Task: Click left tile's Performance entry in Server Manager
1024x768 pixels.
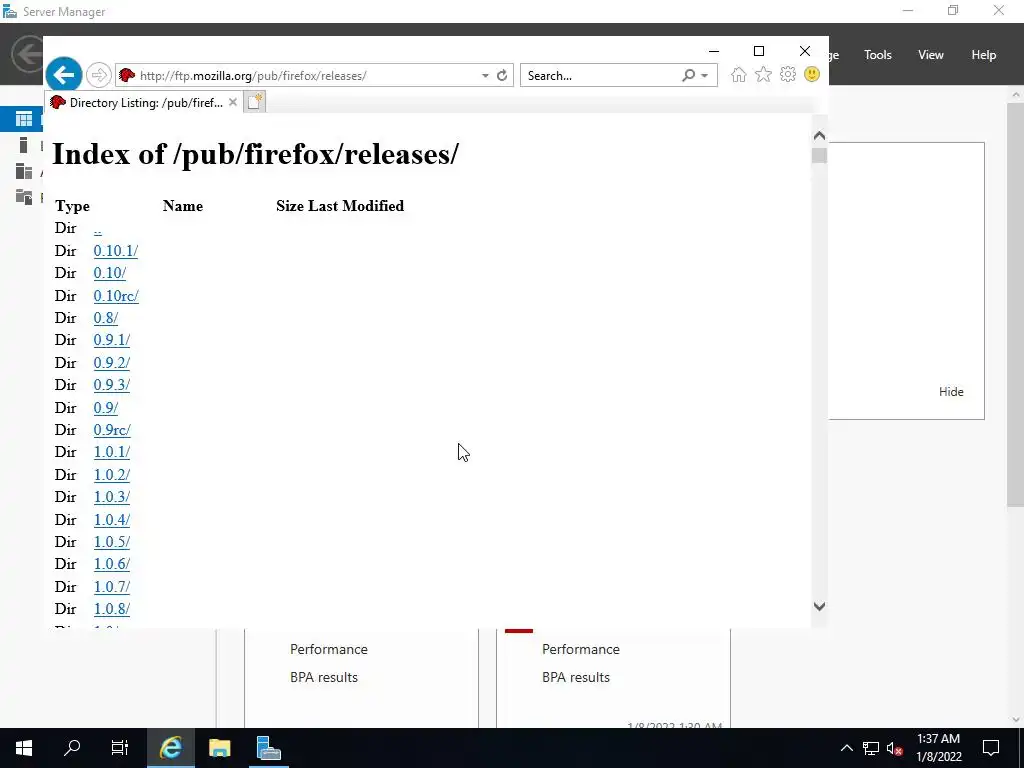Action: pyautogui.click(x=328, y=649)
